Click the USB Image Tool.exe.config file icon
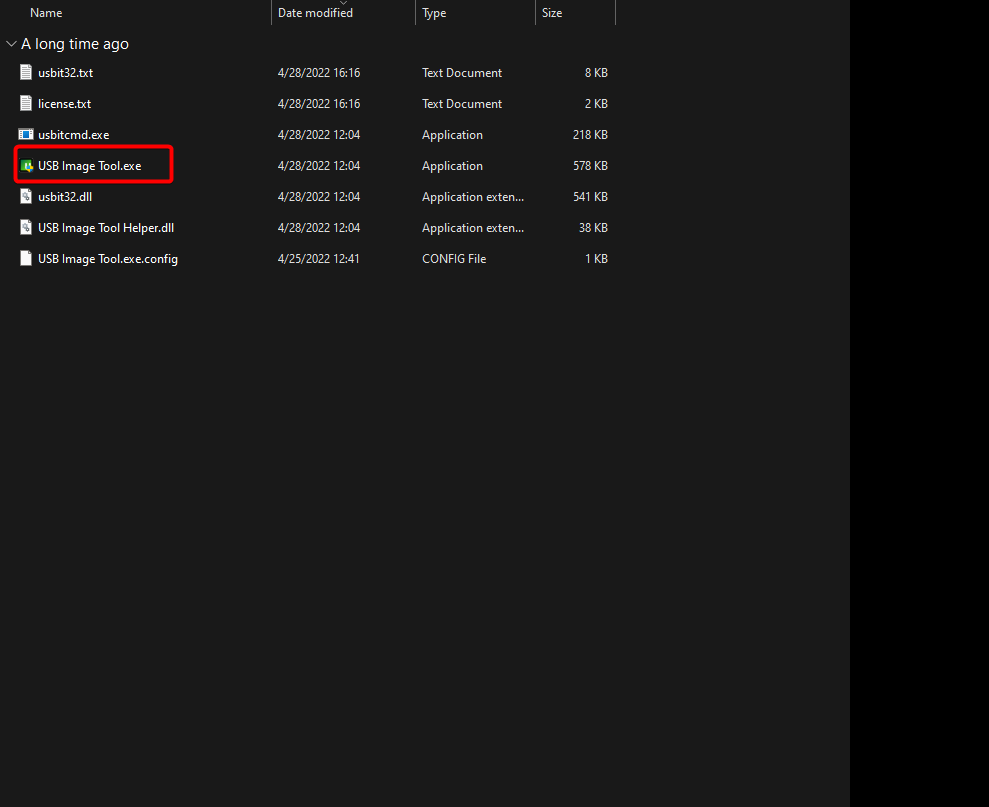Viewport: 989px width, 807px height. point(26,259)
